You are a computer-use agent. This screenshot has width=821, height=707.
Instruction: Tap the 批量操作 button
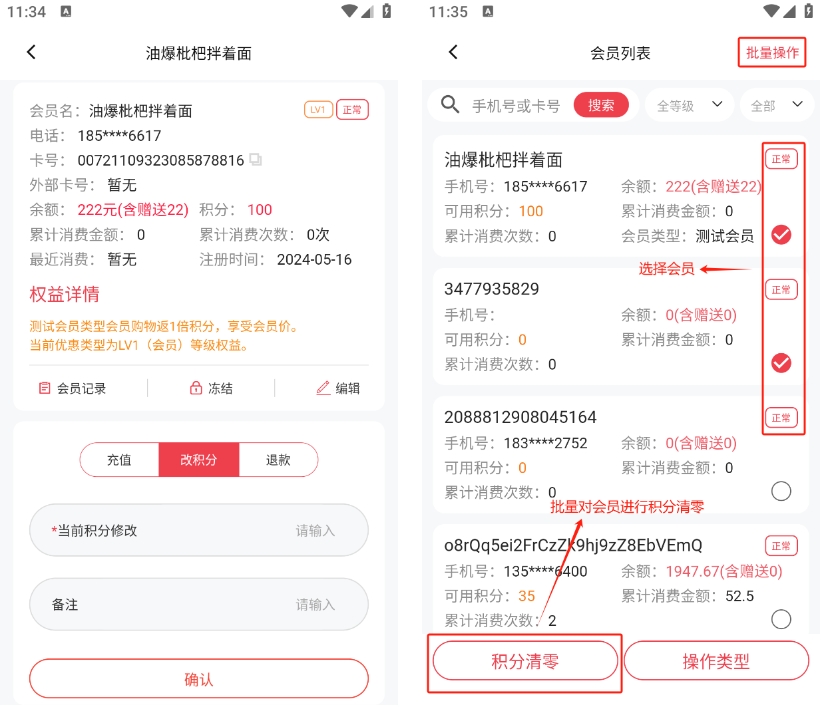click(772, 52)
